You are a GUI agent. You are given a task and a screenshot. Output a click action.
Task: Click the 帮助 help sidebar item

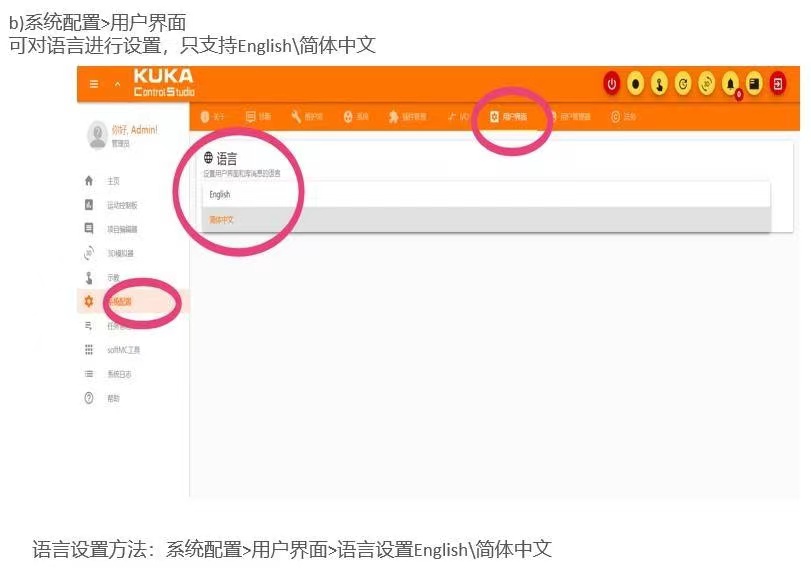tap(102, 398)
